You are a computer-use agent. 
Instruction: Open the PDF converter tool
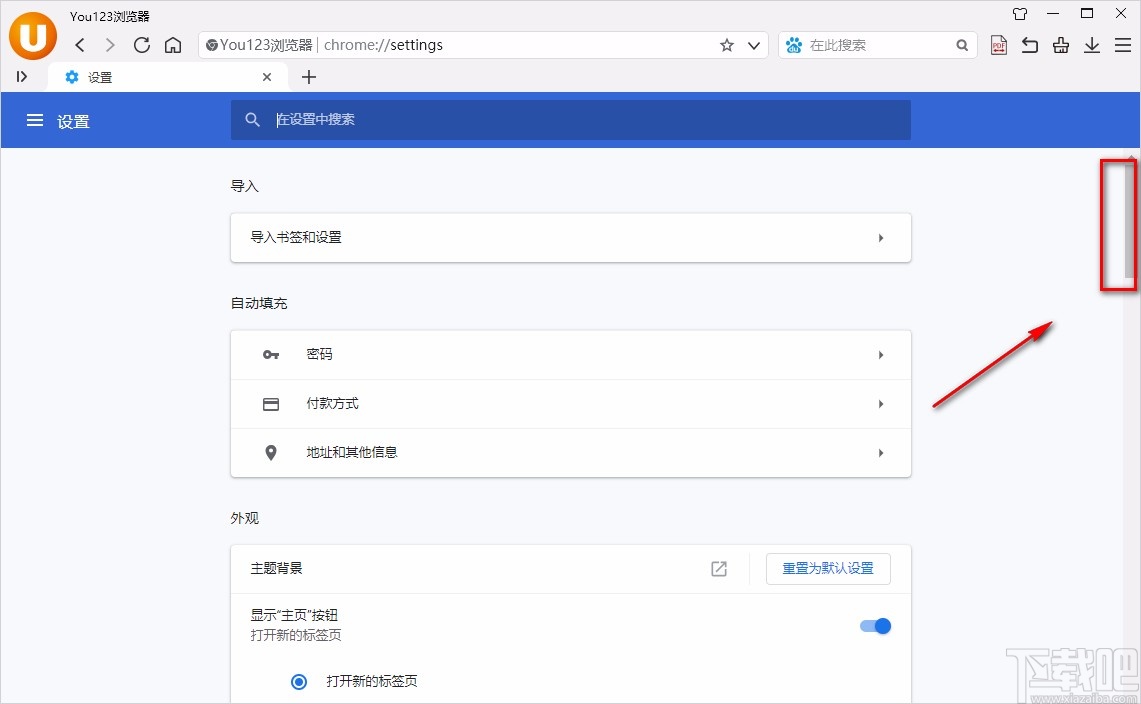click(998, 45)
